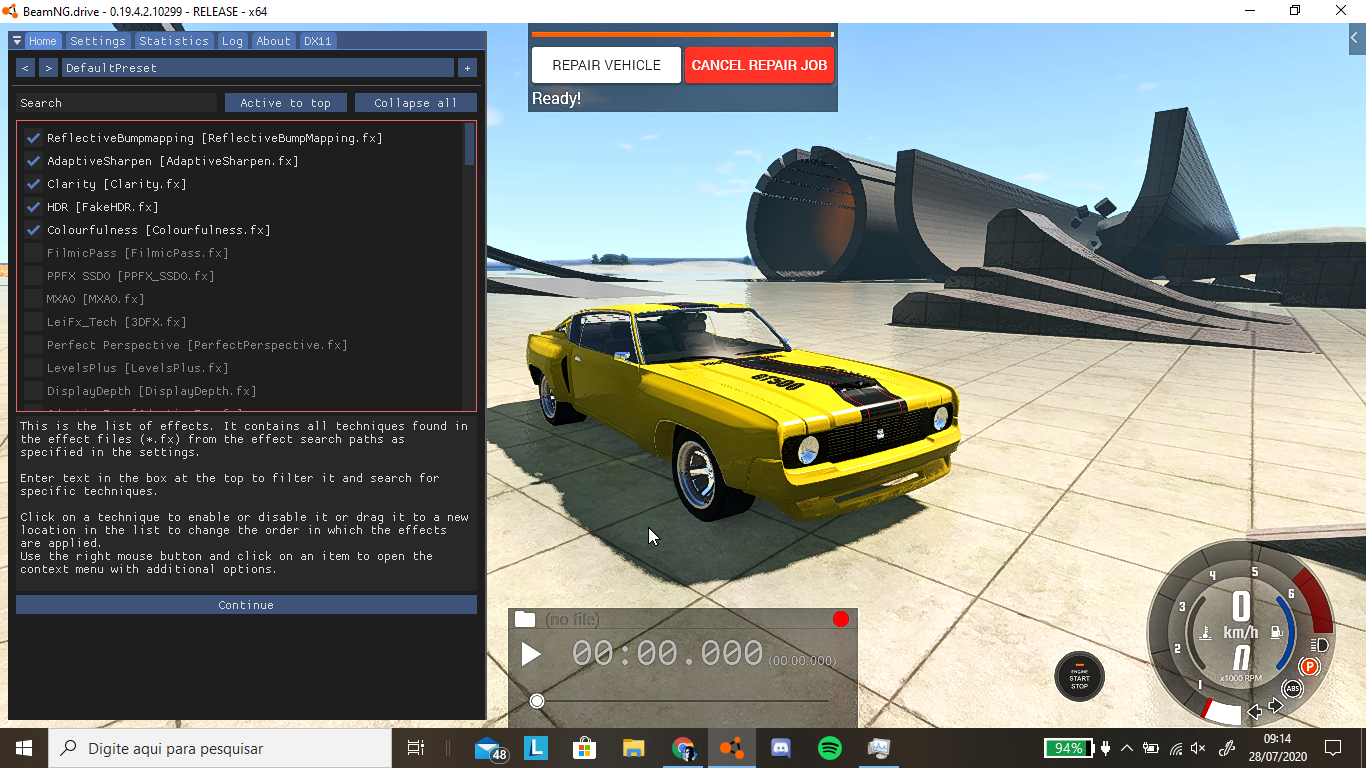Open Discord from the taskbar

781,748
